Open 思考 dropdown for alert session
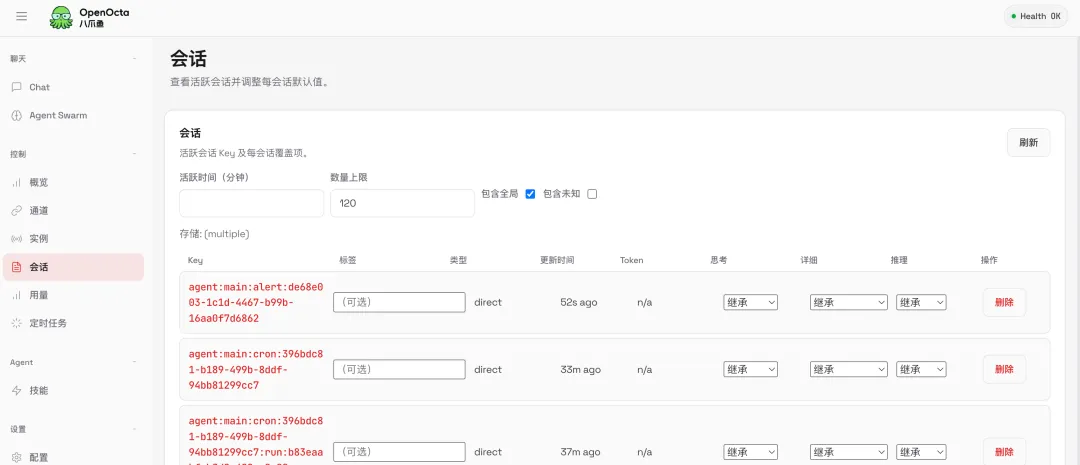 pyautogui.click(x=750, y=302)
